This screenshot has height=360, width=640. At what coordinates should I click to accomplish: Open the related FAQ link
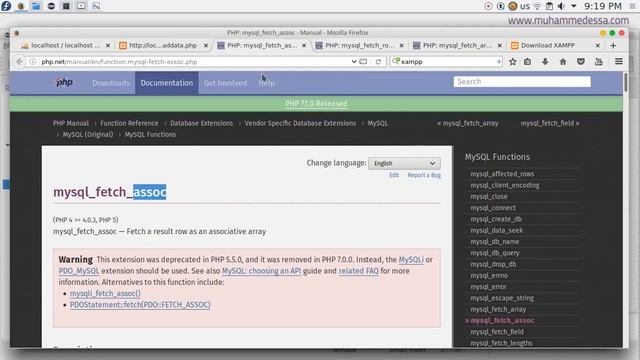point(358,271)
